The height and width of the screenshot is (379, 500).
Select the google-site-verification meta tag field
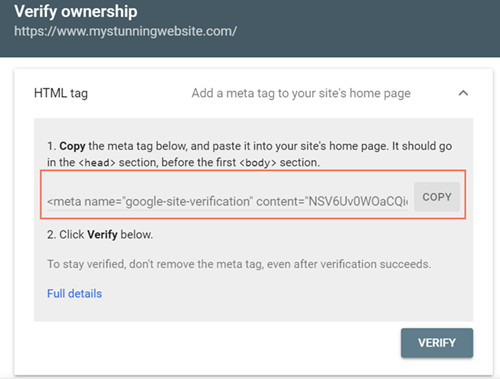point(227,202)
